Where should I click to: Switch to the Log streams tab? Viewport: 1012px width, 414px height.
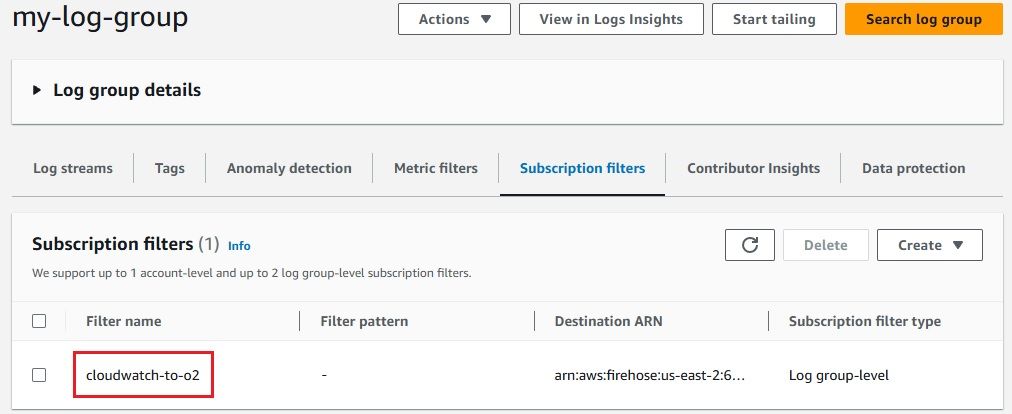coord(73,168)
